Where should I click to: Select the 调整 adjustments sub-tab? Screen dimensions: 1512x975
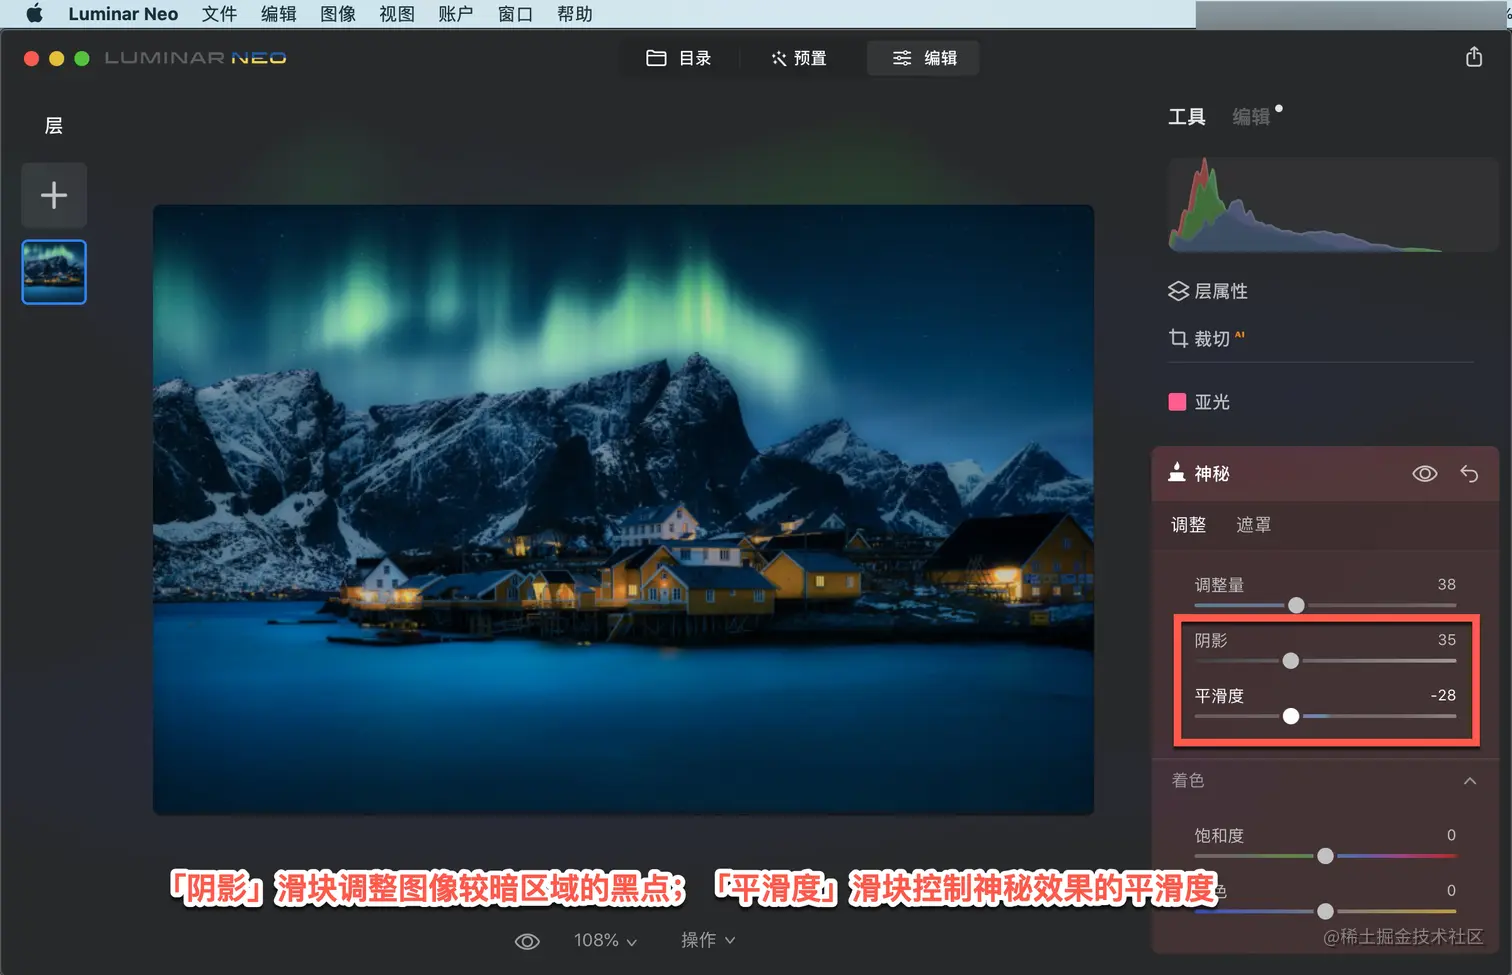tap(1189, 525)
